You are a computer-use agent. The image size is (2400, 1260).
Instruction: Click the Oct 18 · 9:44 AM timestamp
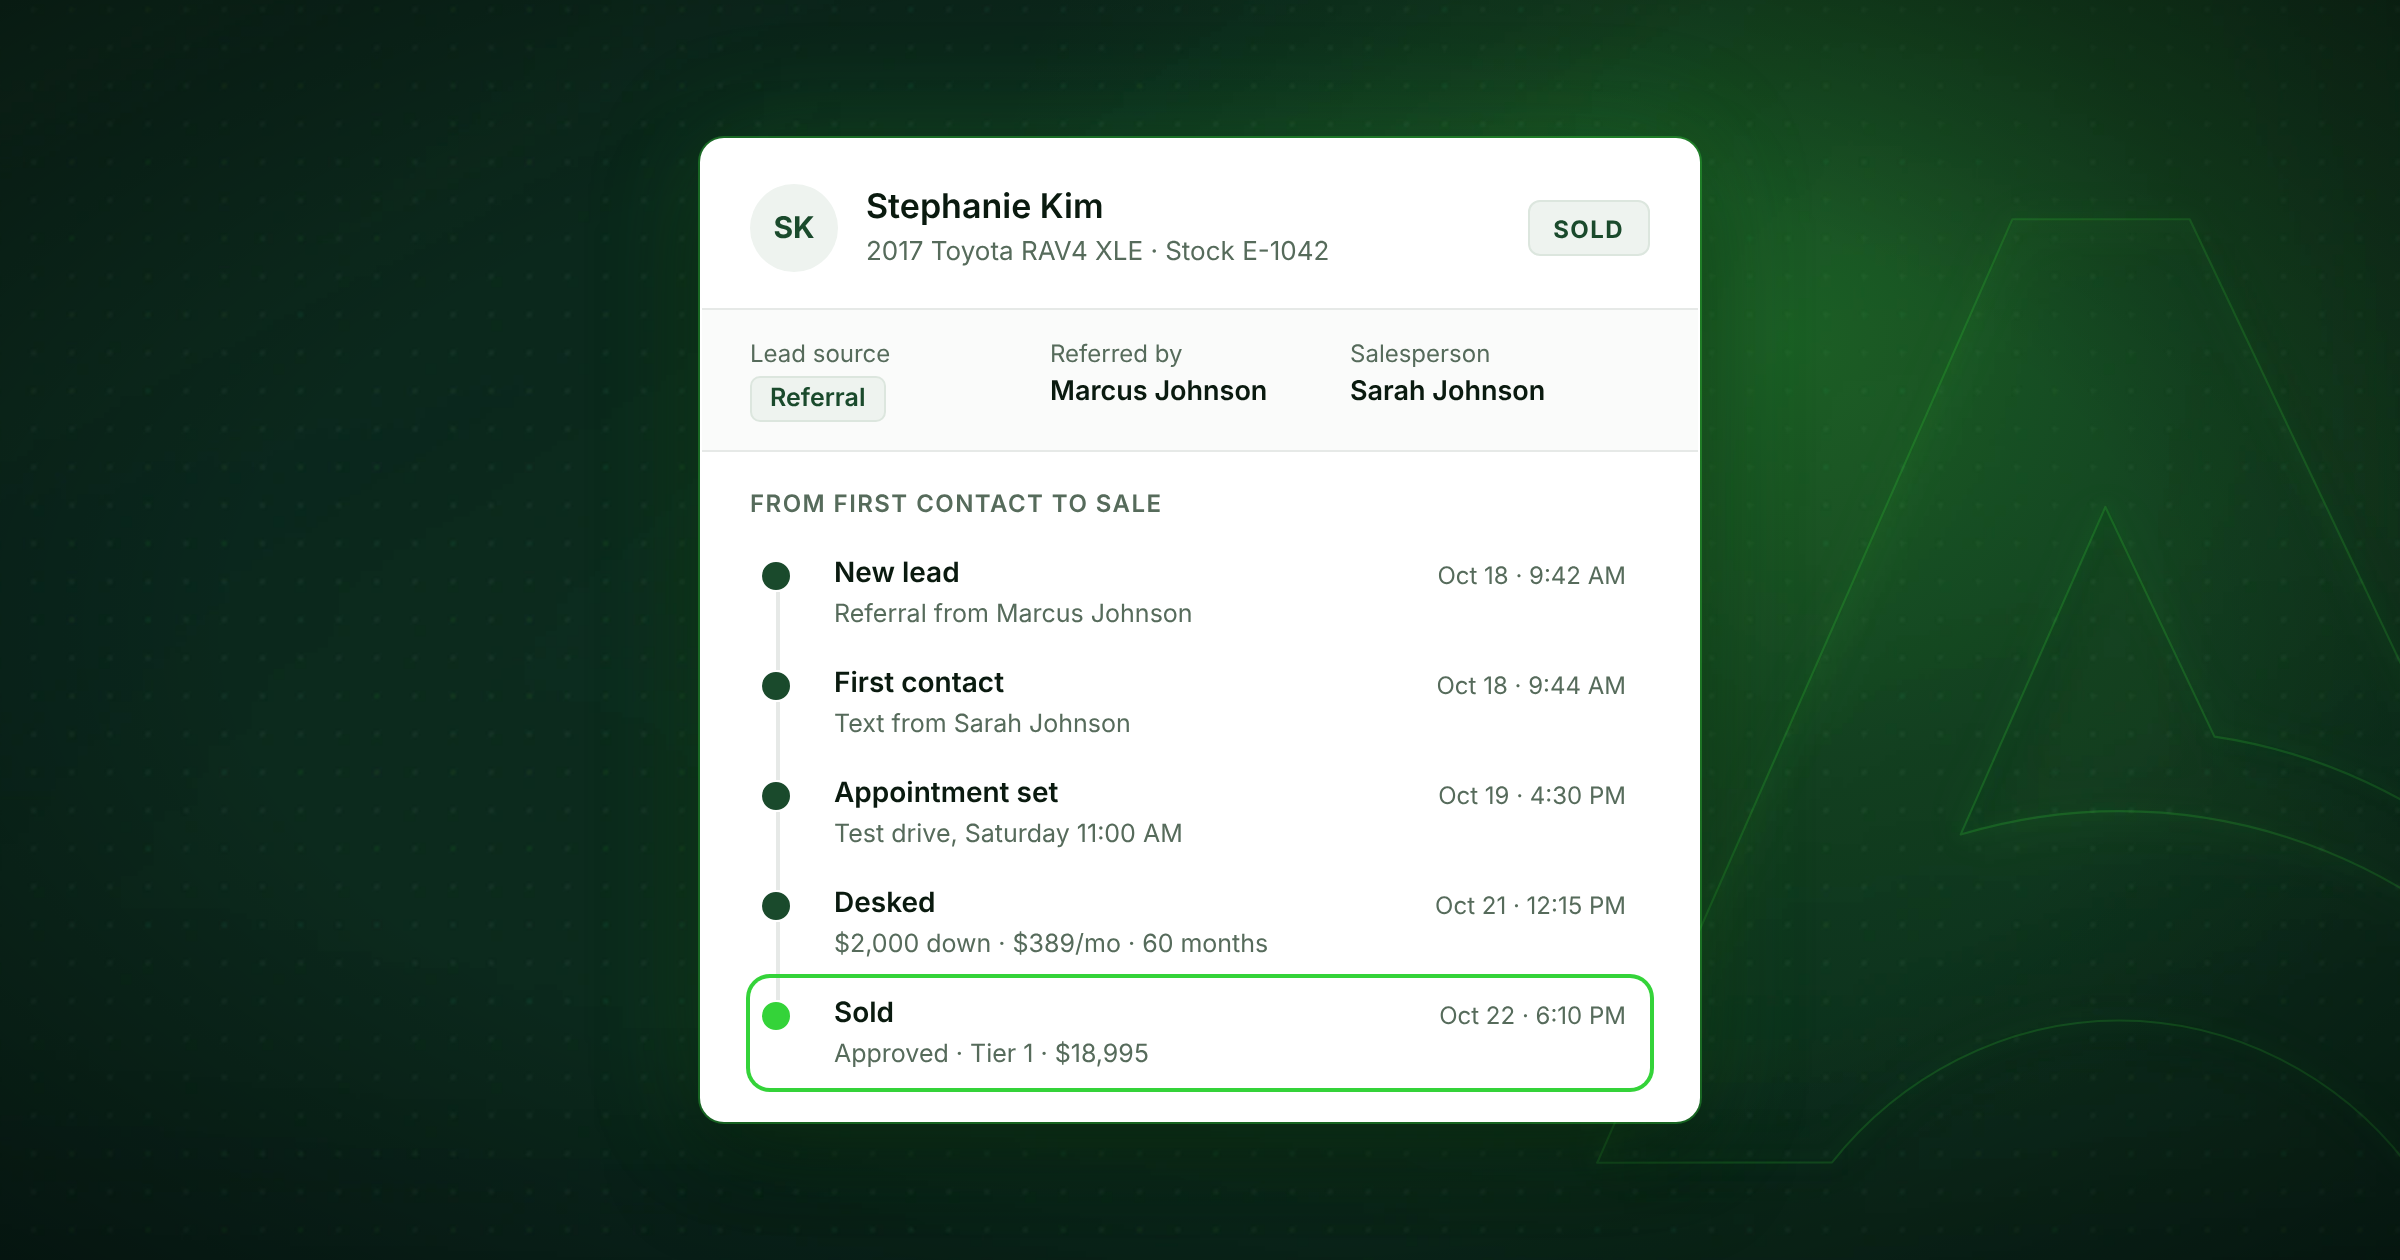[x=1531, y=686]
